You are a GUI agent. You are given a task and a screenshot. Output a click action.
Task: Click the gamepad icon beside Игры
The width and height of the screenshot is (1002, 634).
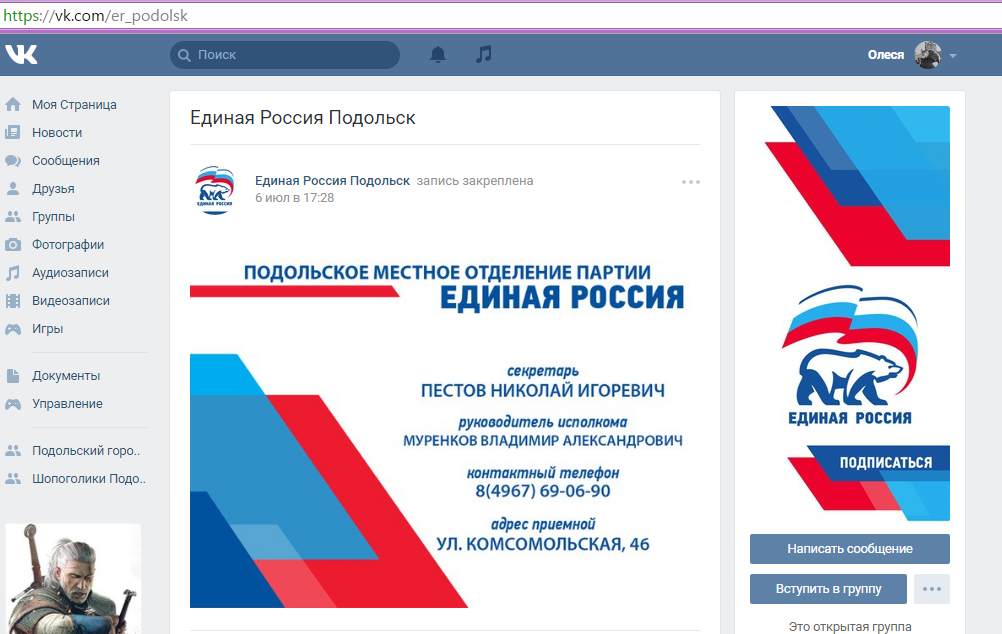pos(13,329)
